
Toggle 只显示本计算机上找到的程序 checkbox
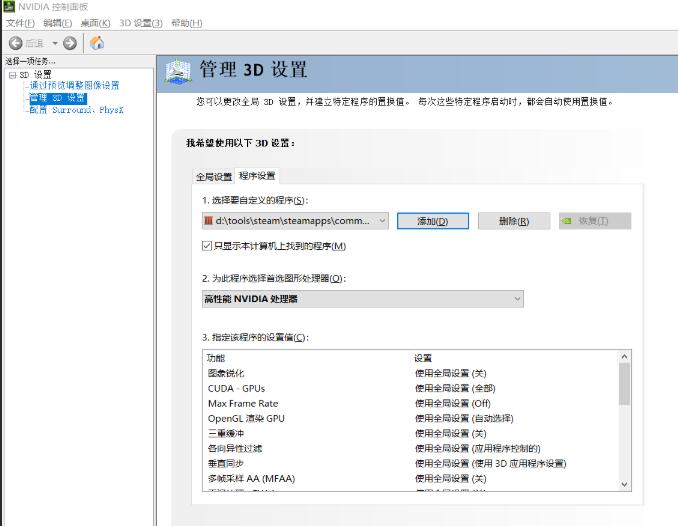[x=207, y=246]
